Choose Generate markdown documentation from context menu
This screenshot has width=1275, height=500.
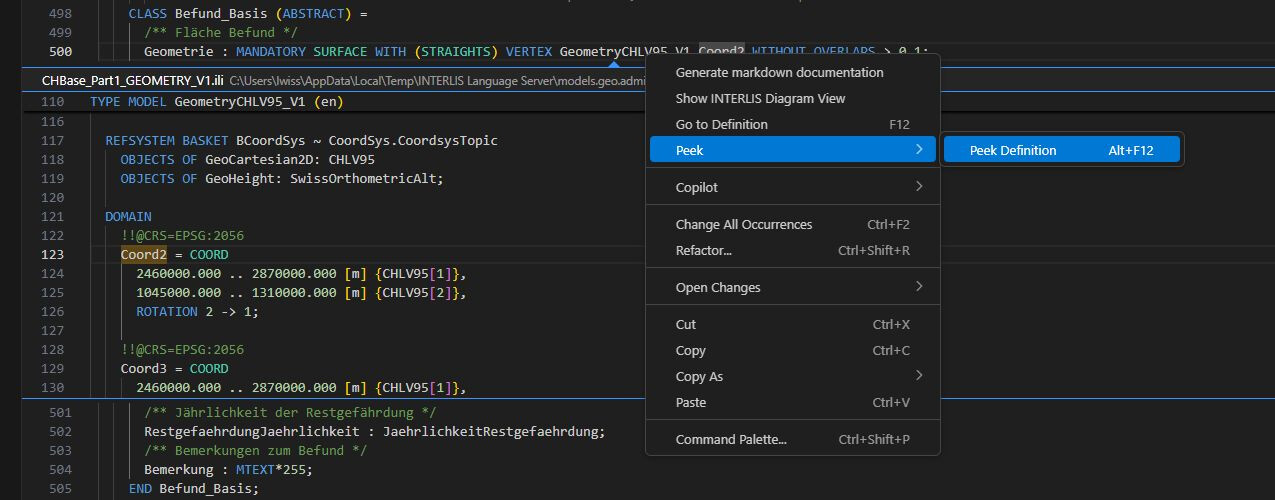click(779, 72)
